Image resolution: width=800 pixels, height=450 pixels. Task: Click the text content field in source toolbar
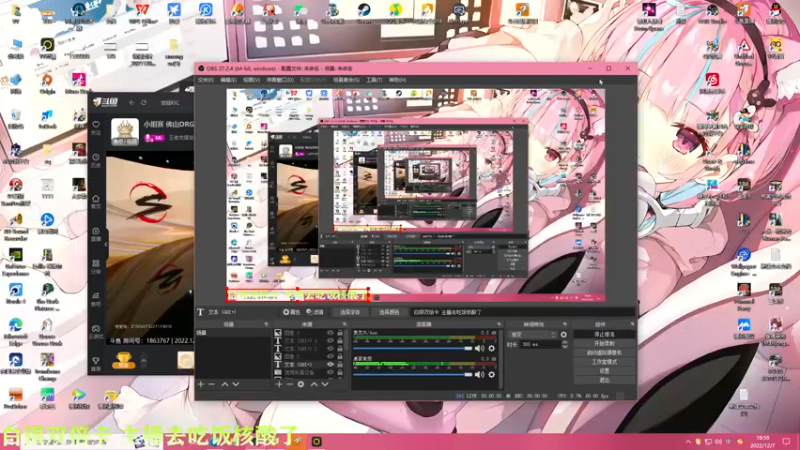[x=523, y=312]
